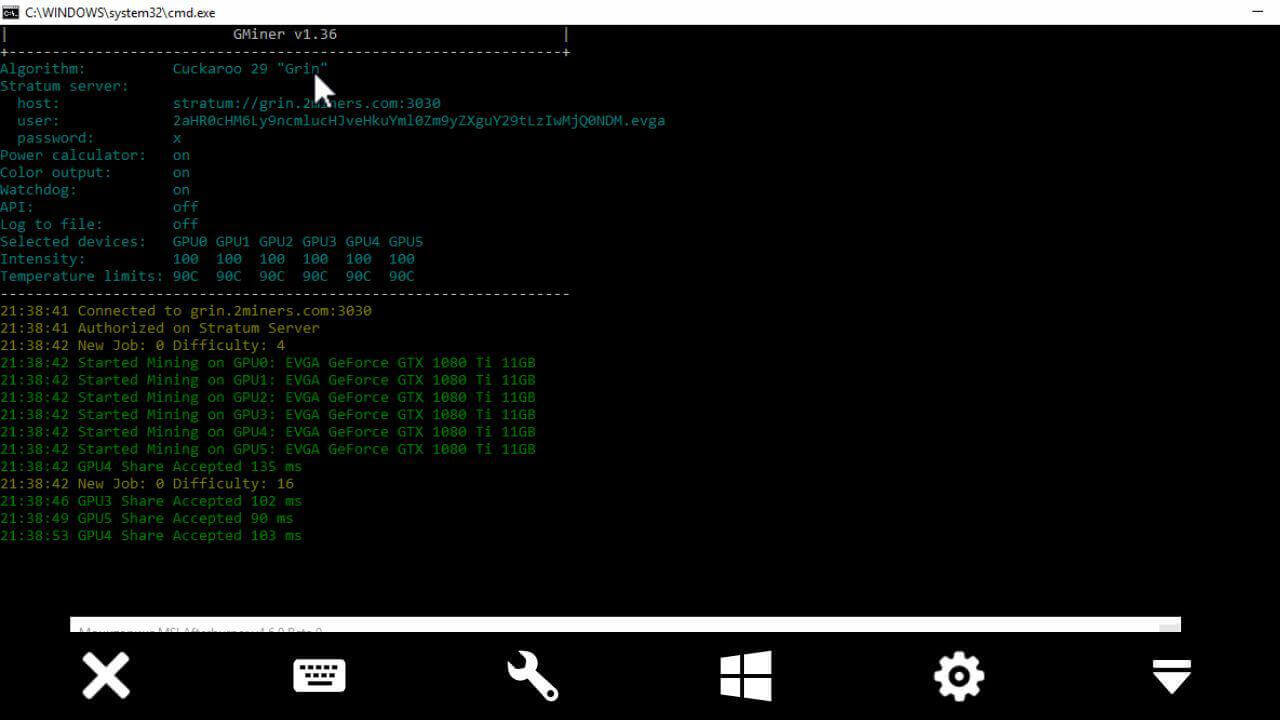The height and width of the screenshot is (720, 1280).
Task: Hide the toolbar with the down arrow icon
Action: tap(1171, 676)
